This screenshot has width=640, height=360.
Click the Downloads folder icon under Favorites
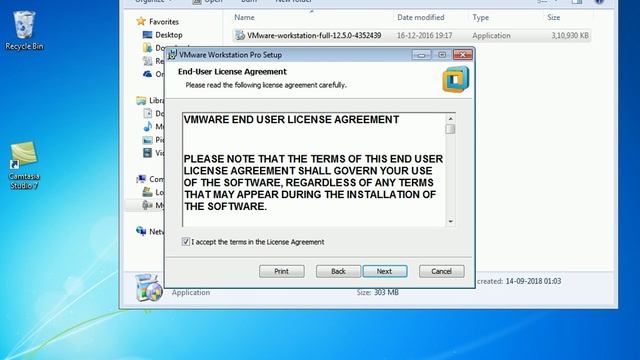click(147, 48)
